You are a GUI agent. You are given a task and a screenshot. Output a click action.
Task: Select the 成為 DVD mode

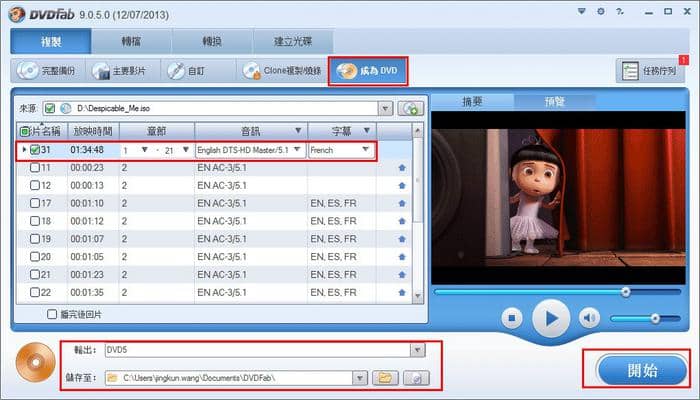click(368, 71)
